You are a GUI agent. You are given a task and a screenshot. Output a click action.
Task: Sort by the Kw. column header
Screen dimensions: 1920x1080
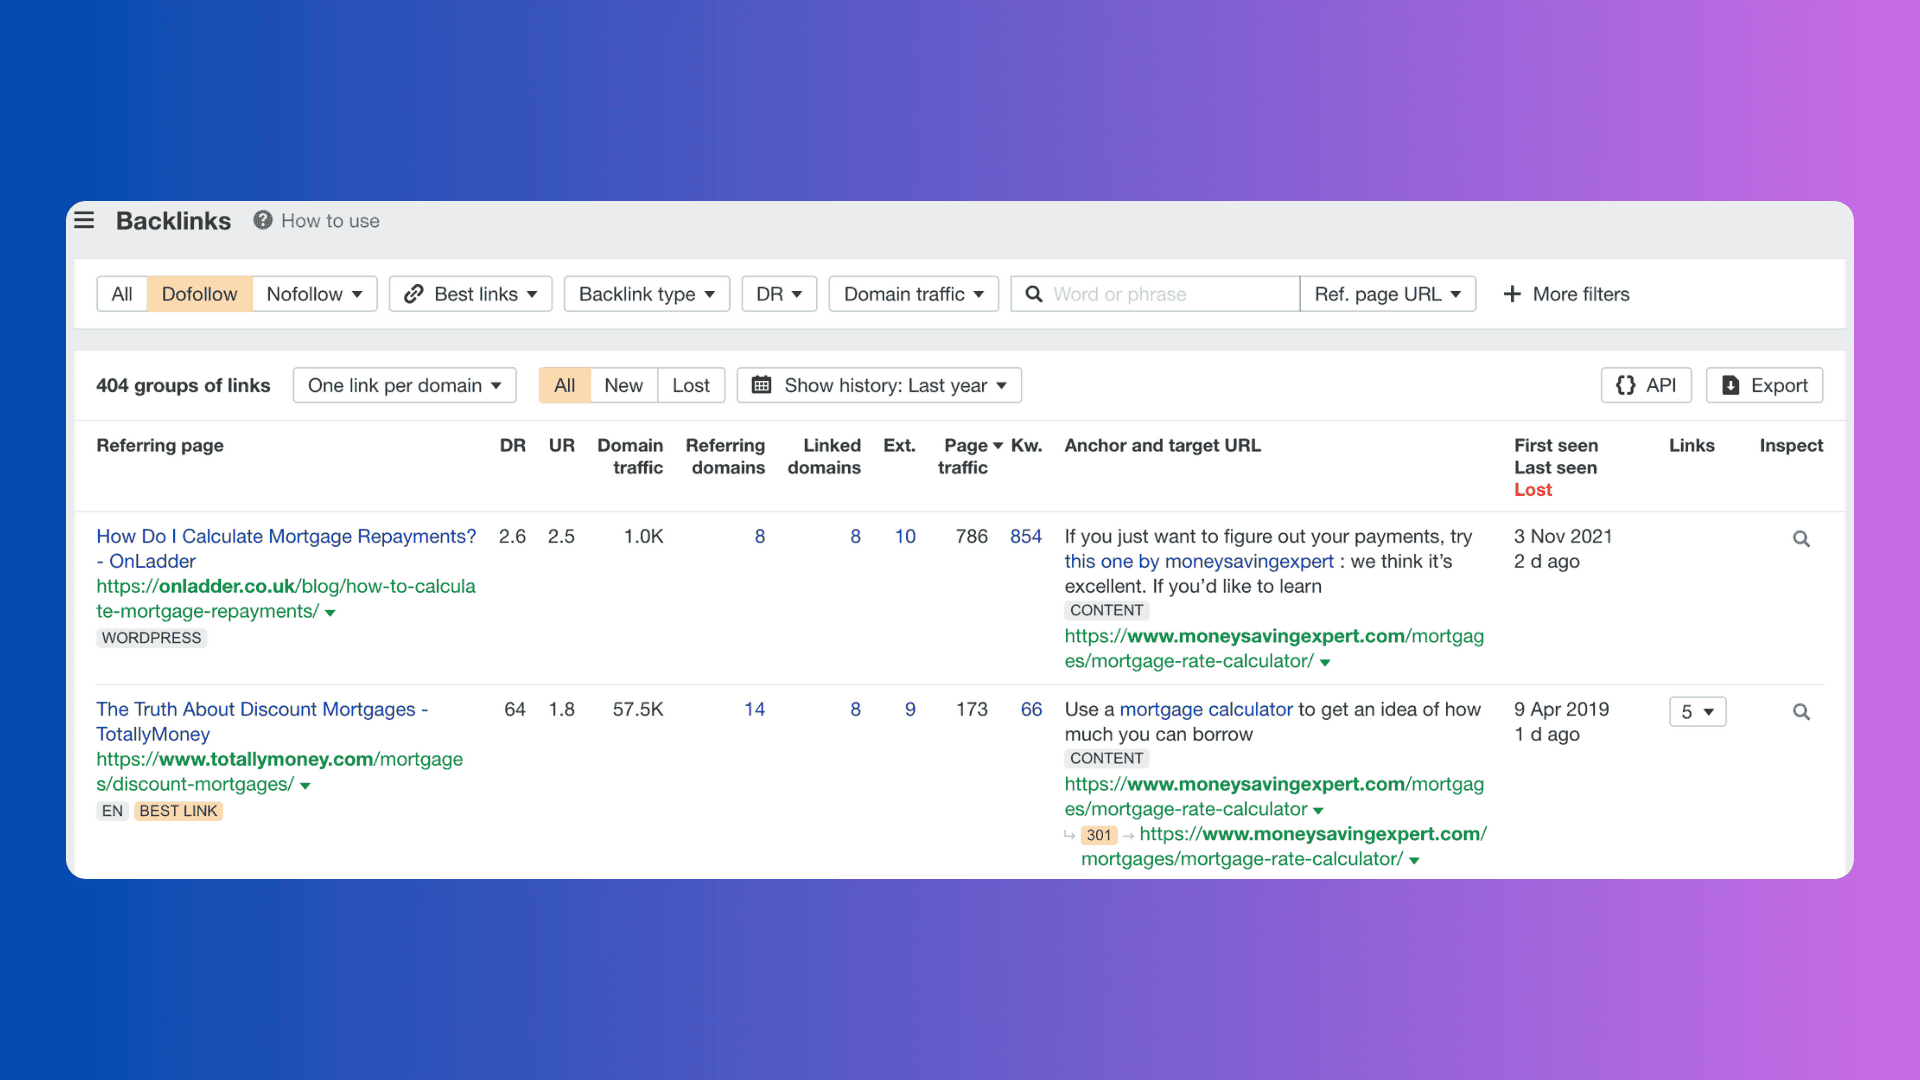click(1026, 445)
